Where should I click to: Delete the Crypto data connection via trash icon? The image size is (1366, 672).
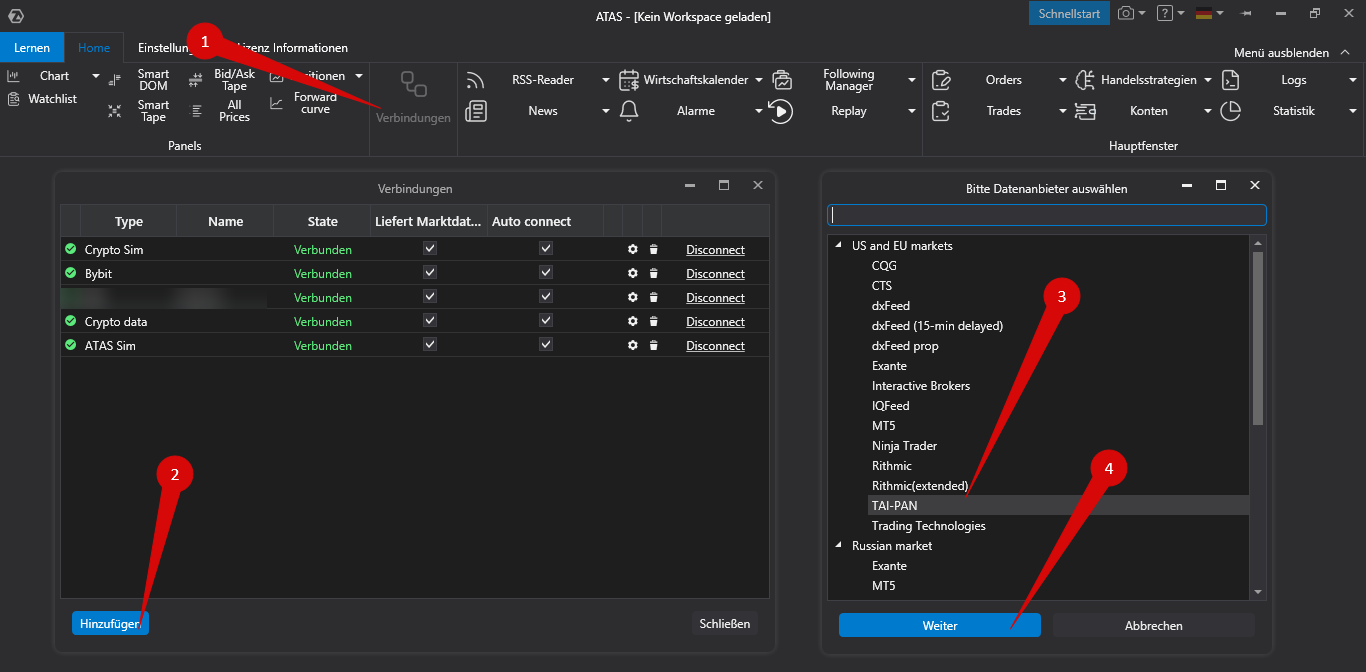pos(653,322)
